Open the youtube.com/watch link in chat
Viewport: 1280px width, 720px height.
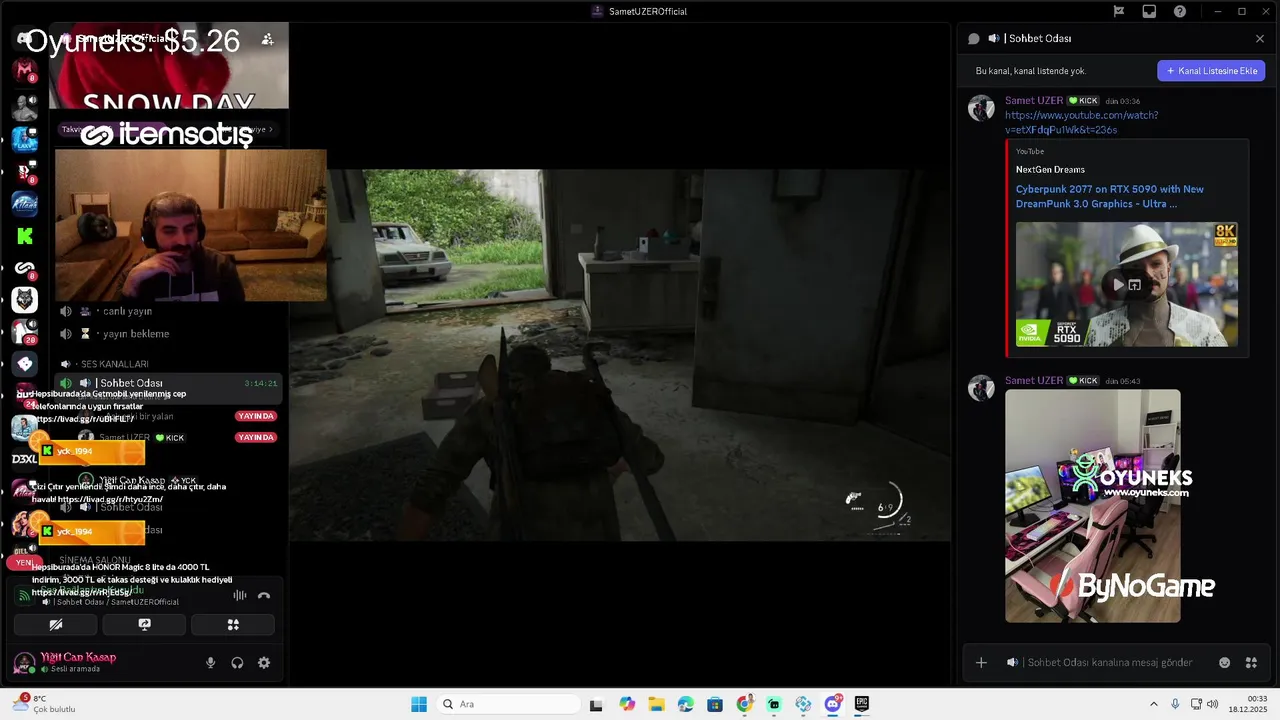point(1081,122)
